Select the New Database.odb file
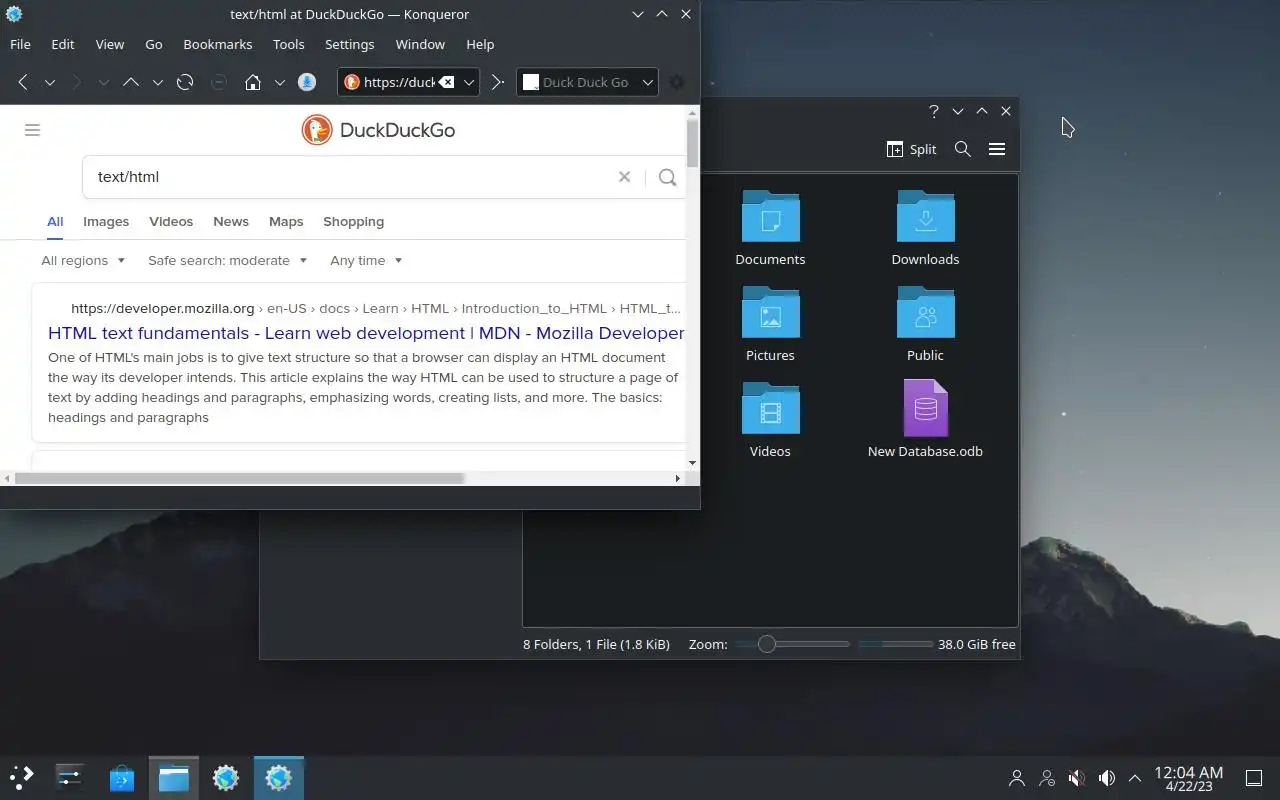The height and width of the screenshot is (800, 1280). [925, 420]
